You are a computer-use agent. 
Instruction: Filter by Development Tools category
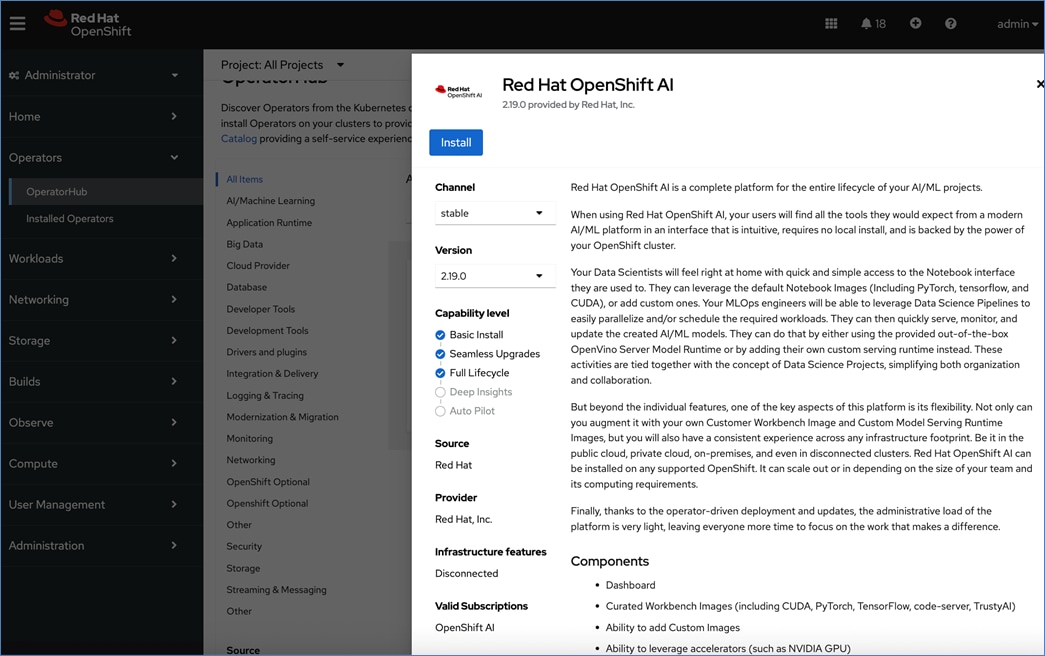(267, 331)
